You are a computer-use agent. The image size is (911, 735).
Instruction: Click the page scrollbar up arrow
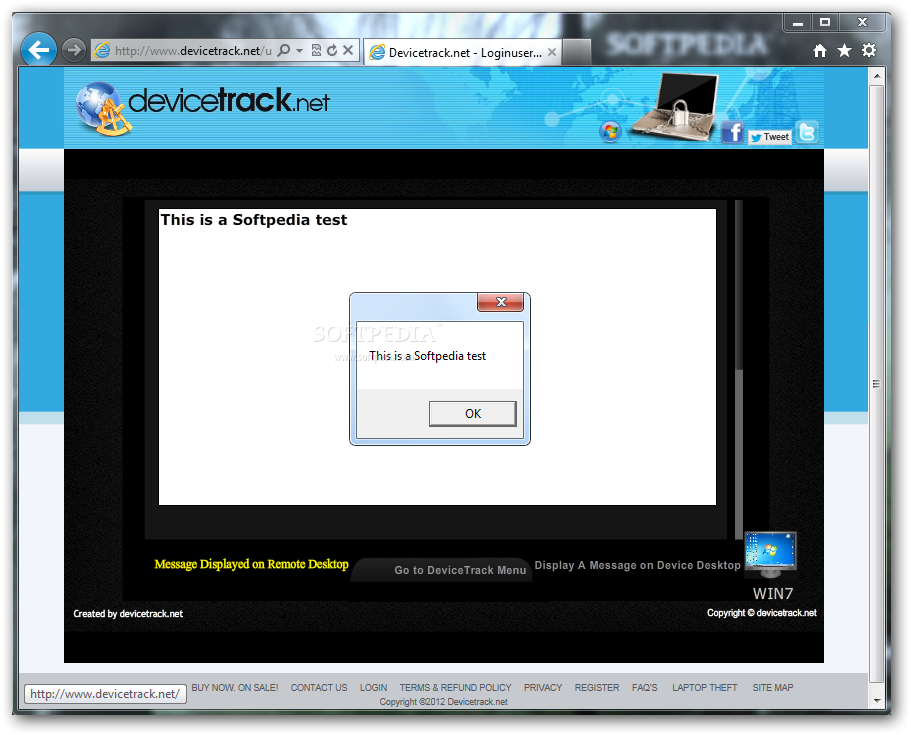(x=877, y=76)
